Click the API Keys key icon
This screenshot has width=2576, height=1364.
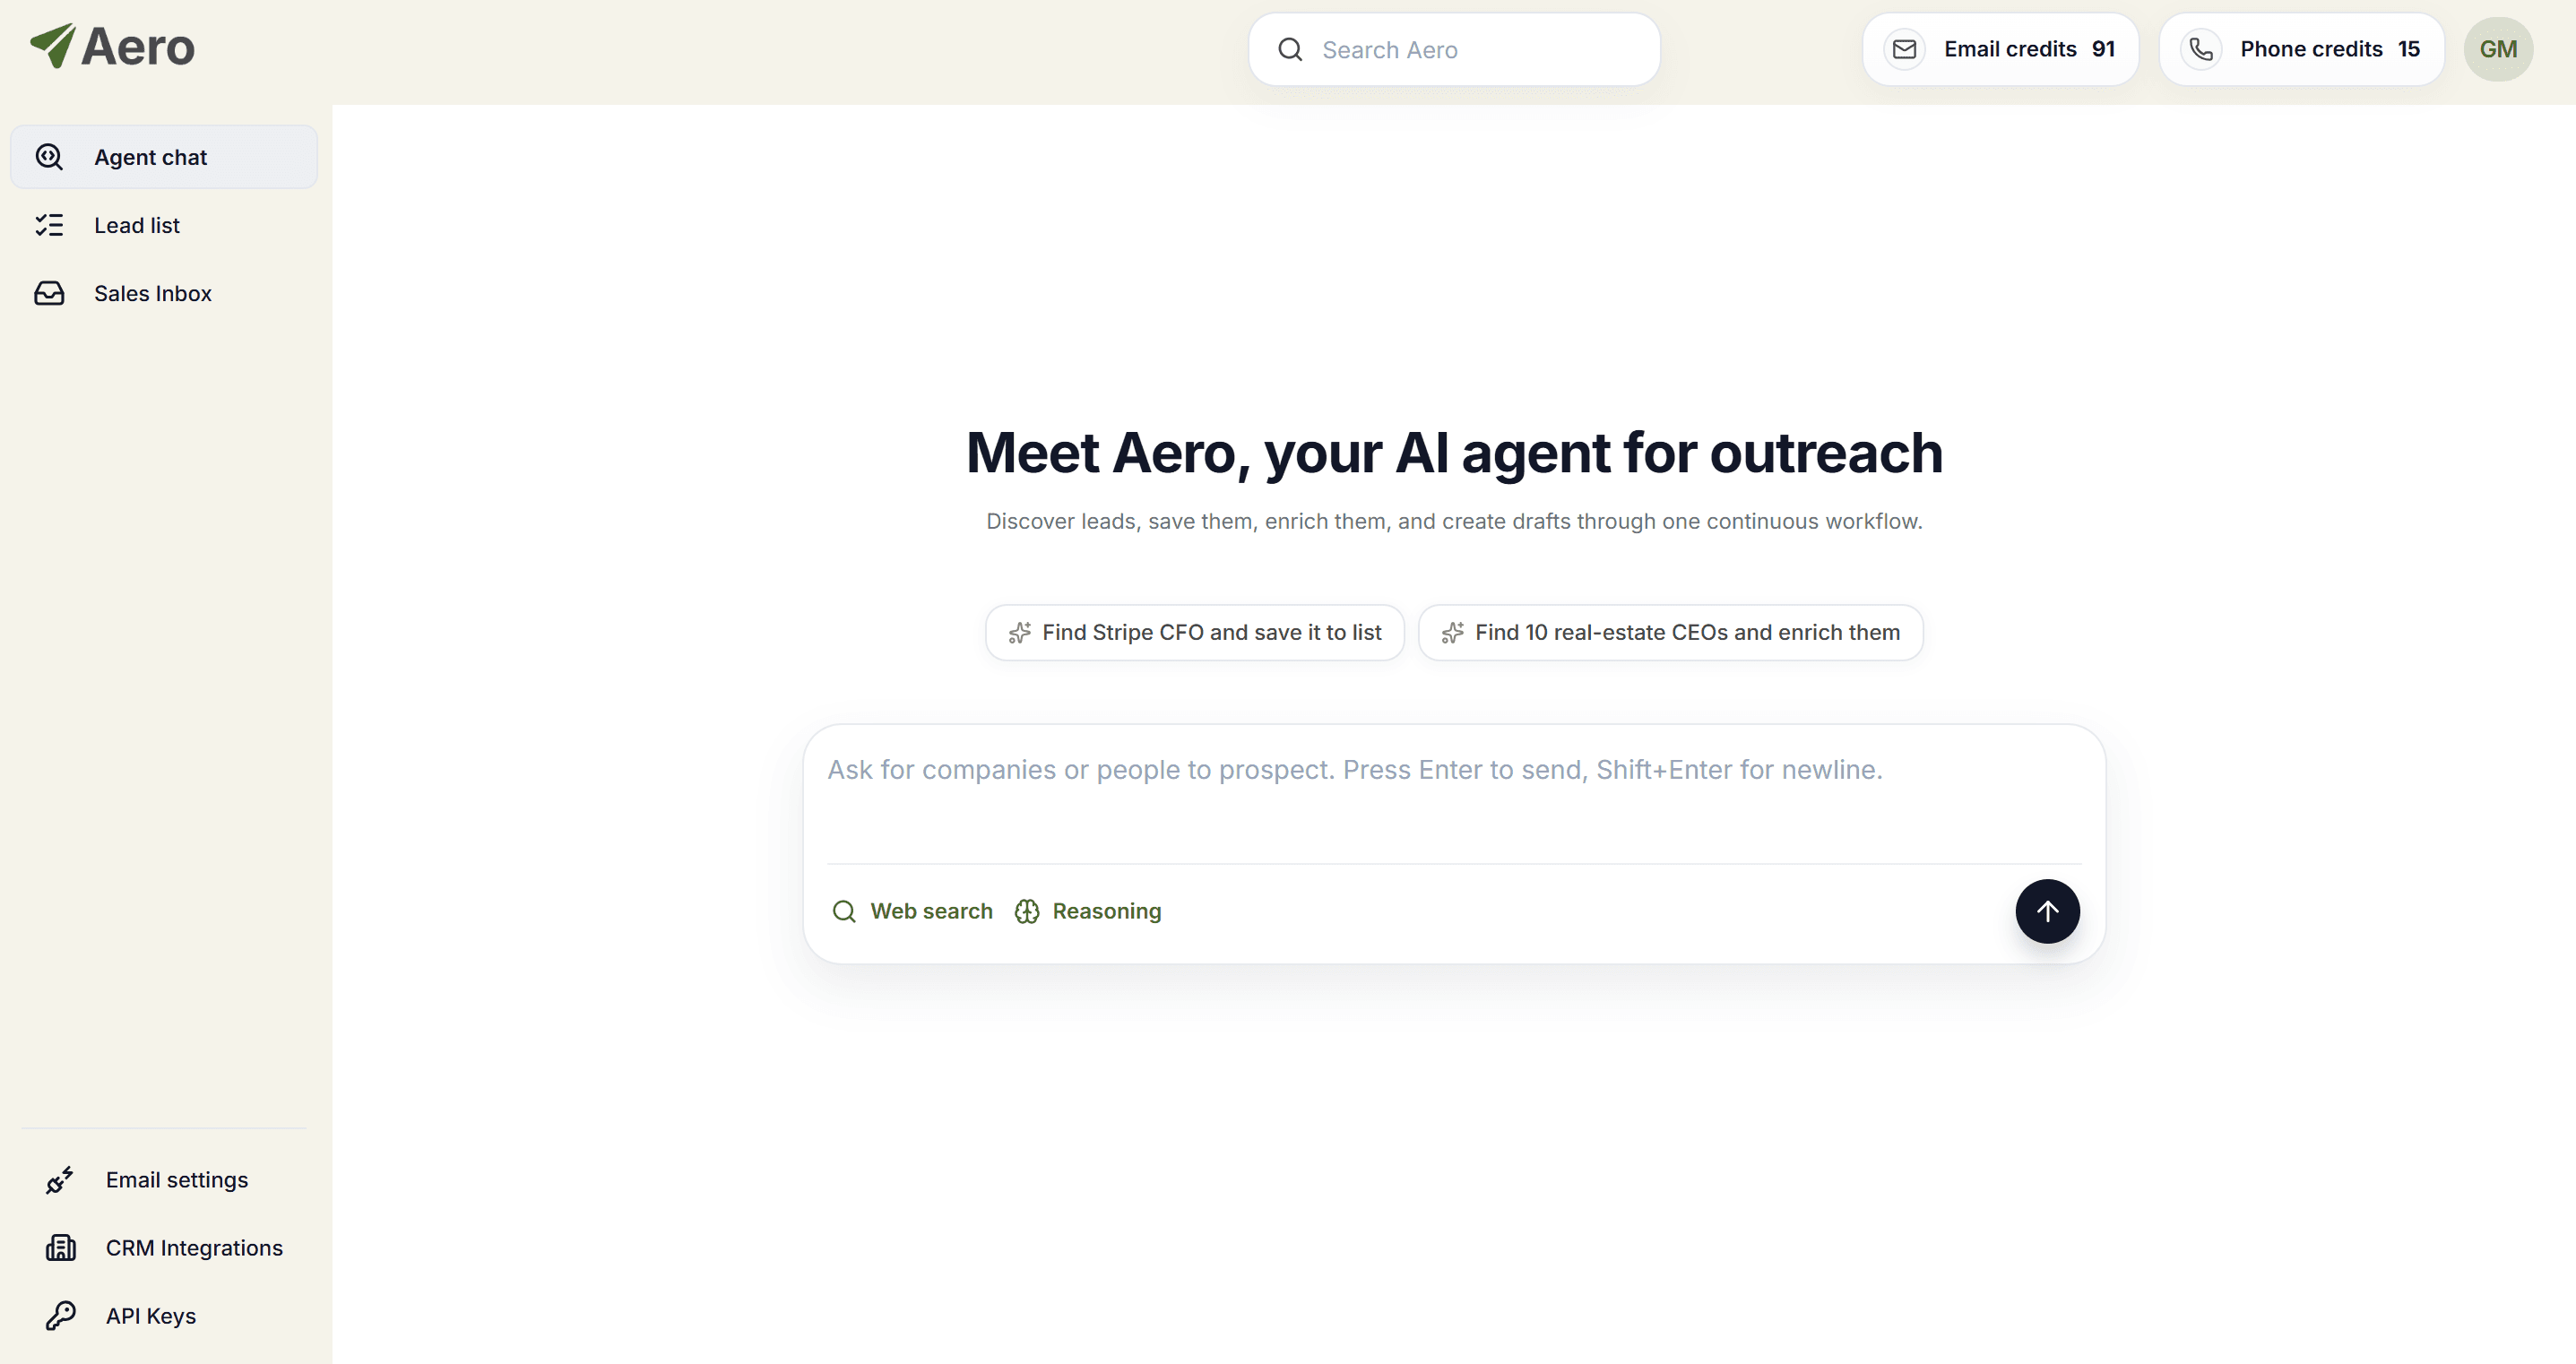[60, 1316]
